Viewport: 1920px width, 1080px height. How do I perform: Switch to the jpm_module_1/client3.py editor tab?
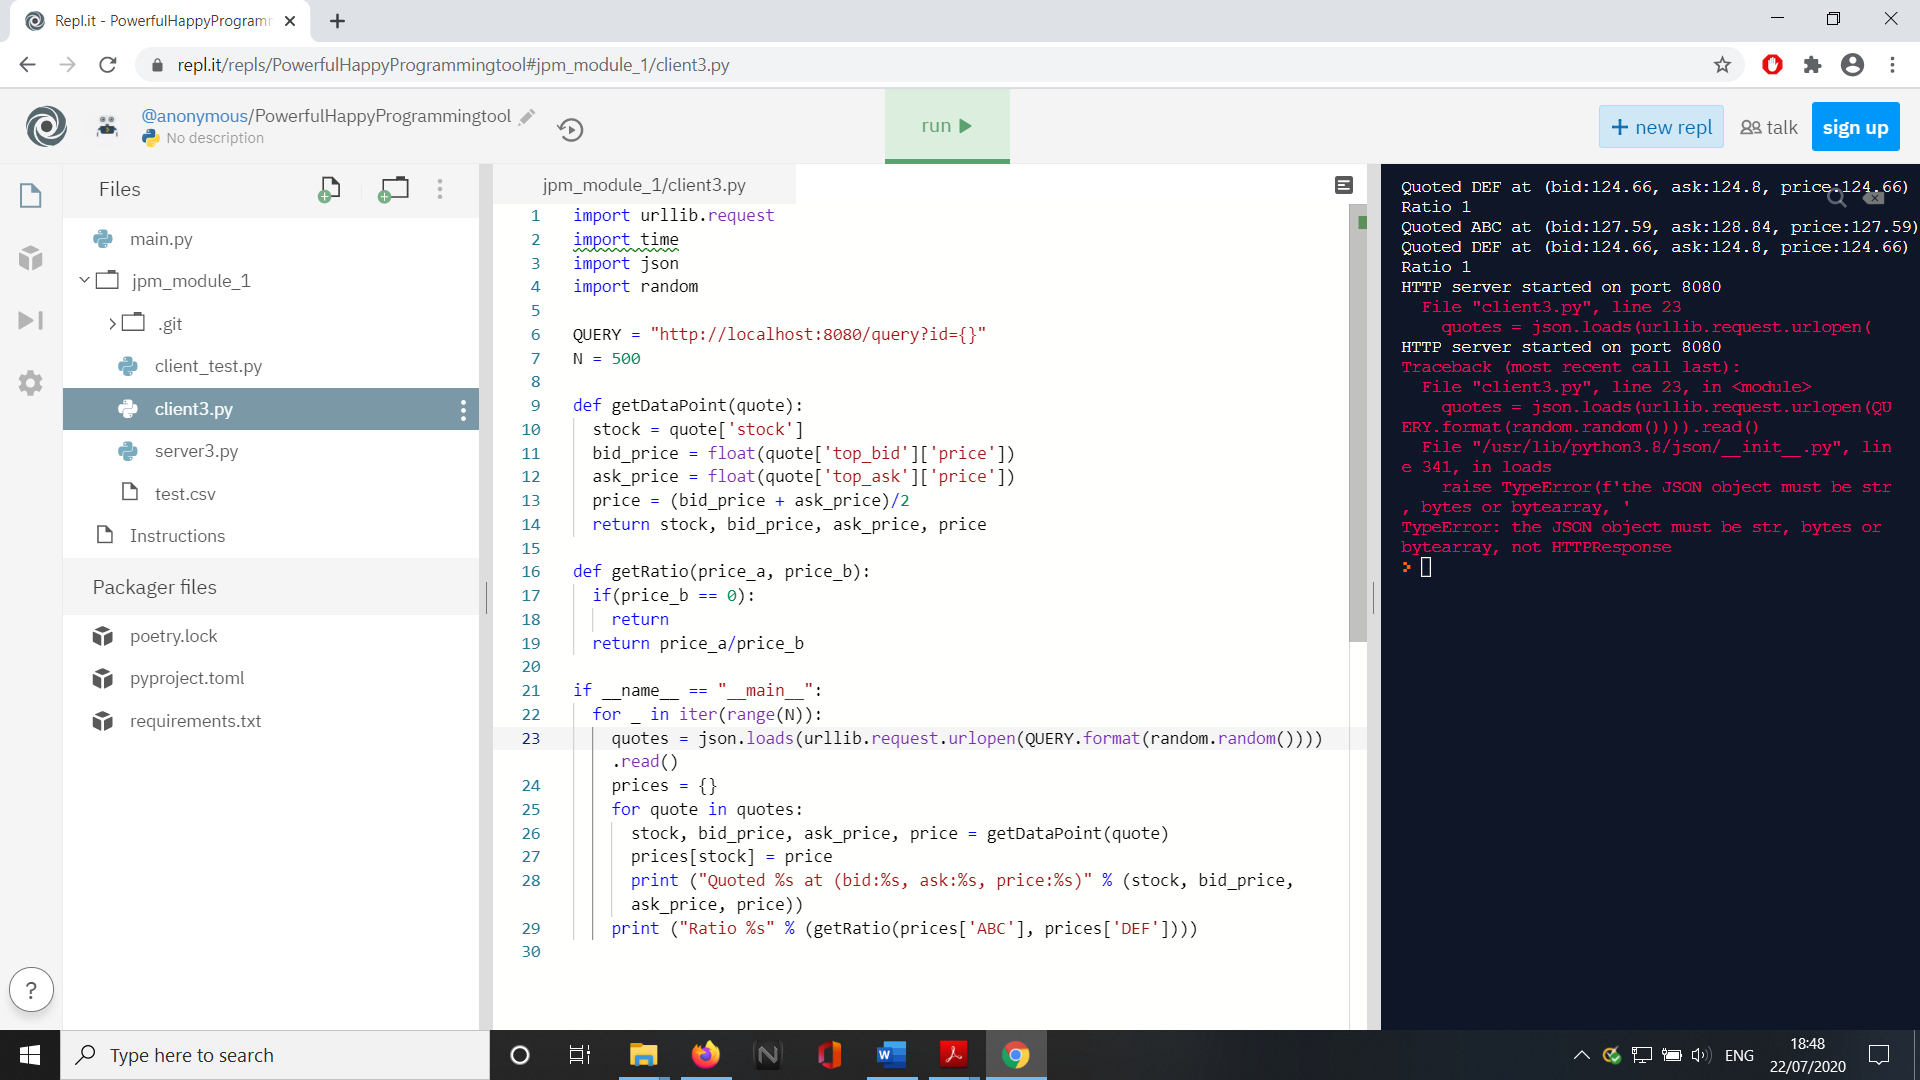[x=643, y=184]
